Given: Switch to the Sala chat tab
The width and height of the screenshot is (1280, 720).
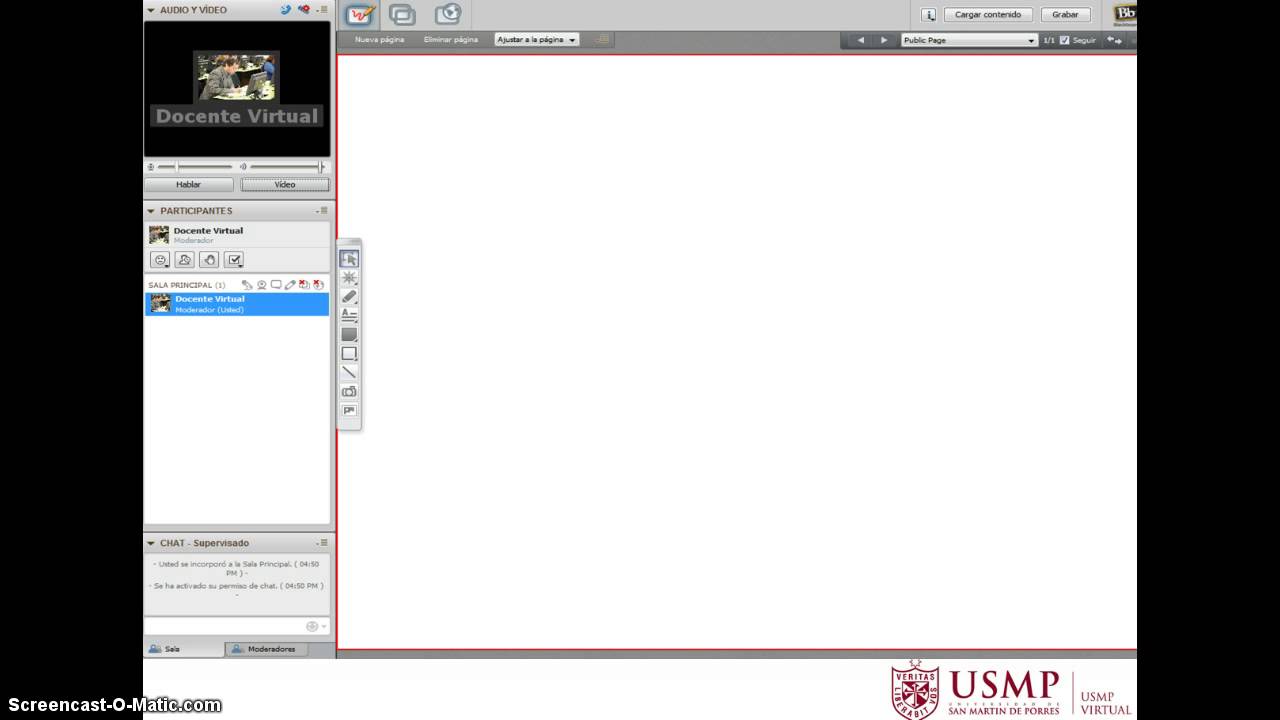Looking at the screenshot, I should pyautogui.click(x=185, y=649).
